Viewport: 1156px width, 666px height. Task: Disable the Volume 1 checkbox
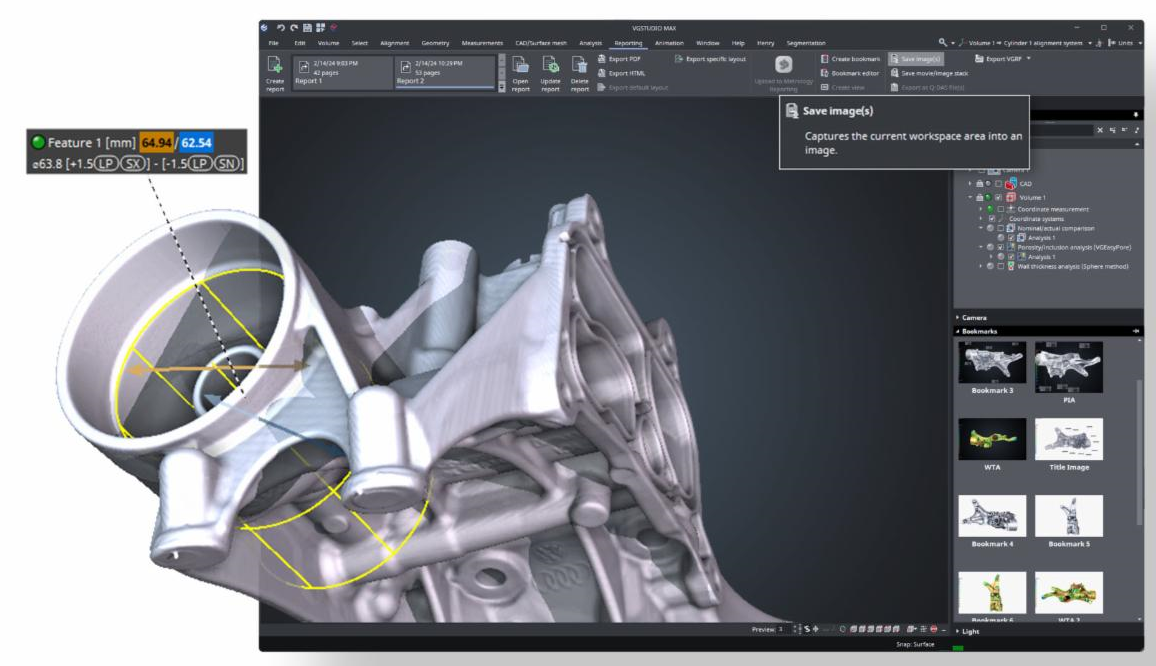coord(998,198)
